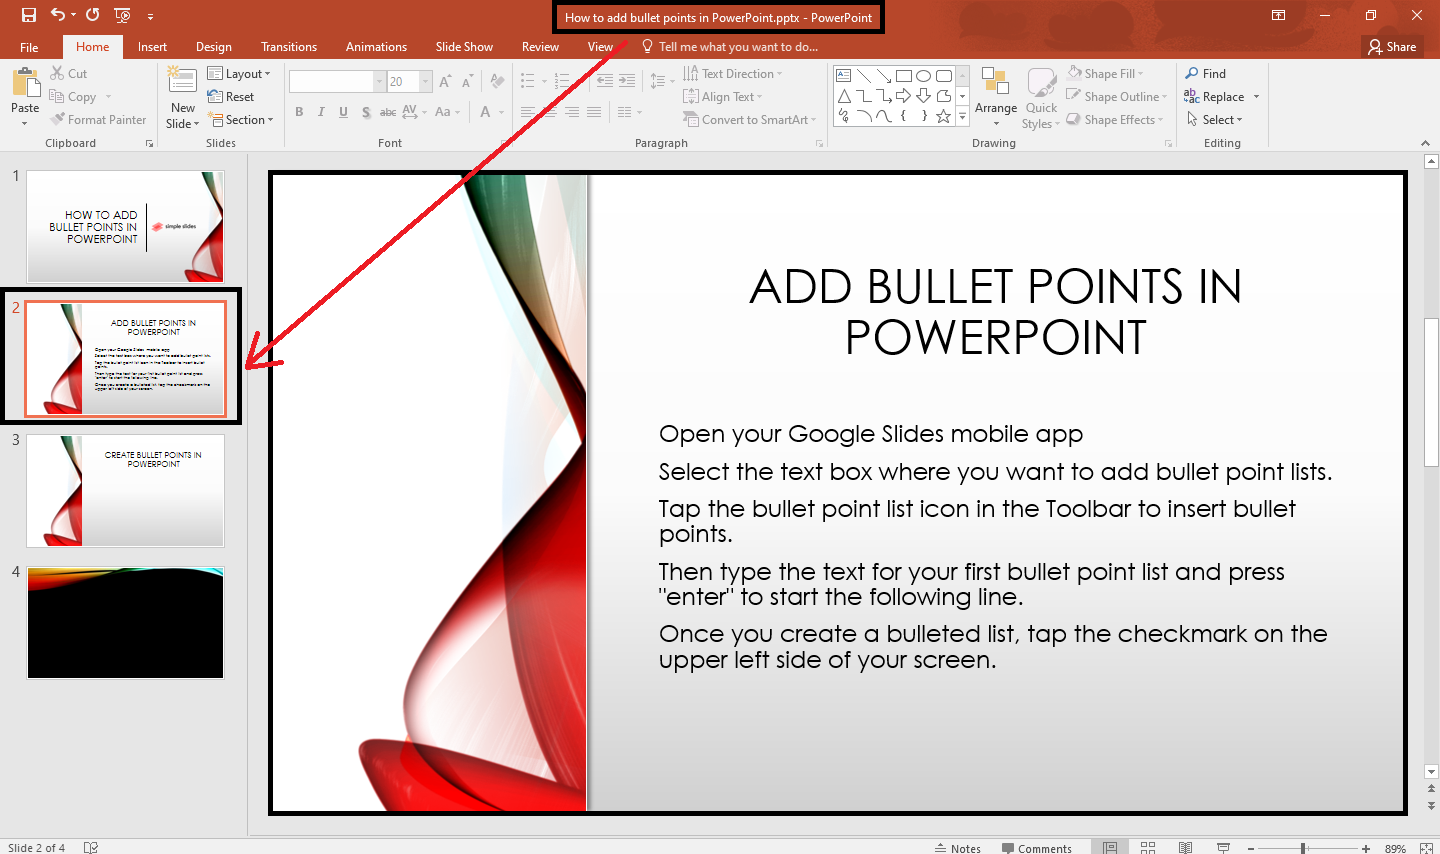Select the Oval shape in gallery
Screen dimensions: 1440x854
click(x=924, y=76)
